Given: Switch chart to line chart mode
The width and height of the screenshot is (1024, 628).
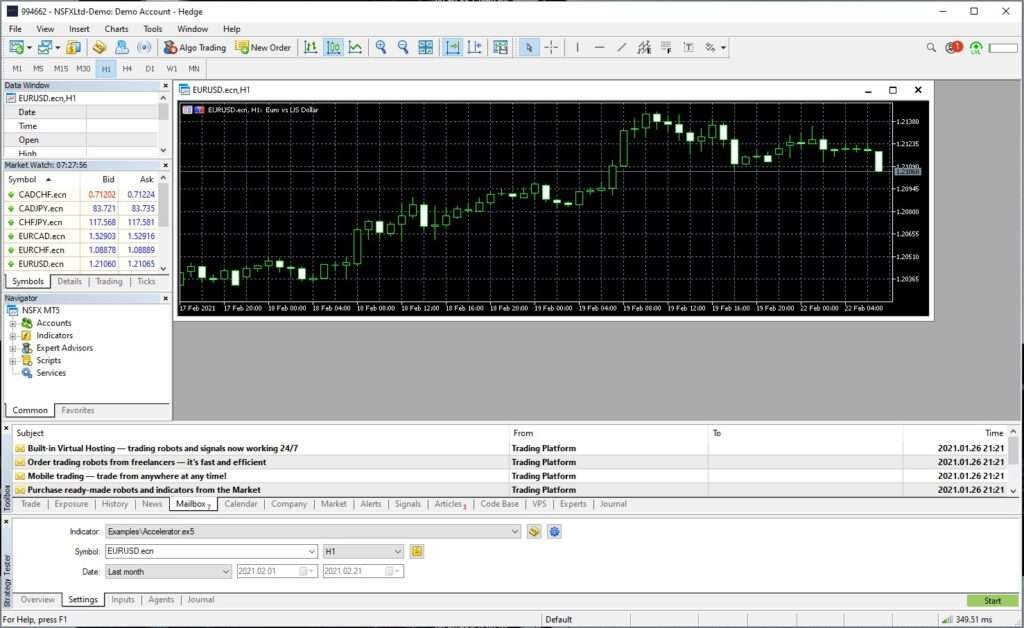Looking at the screenshot, I should click(x=355, y=48).
